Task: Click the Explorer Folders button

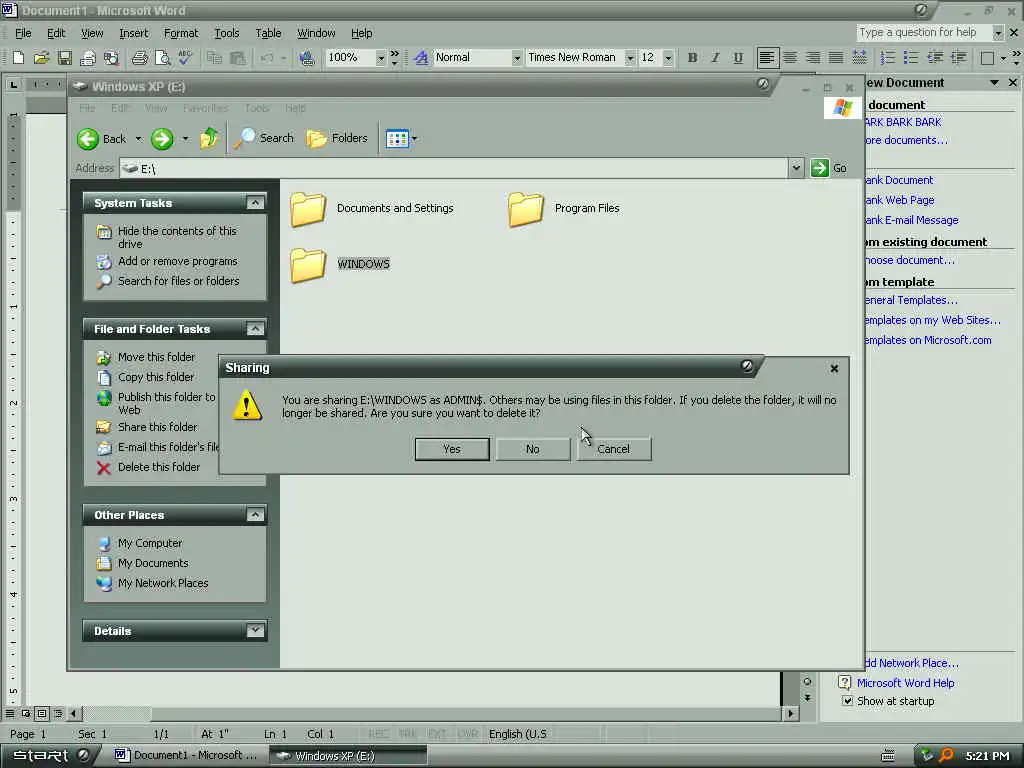Action: point(337,138)
